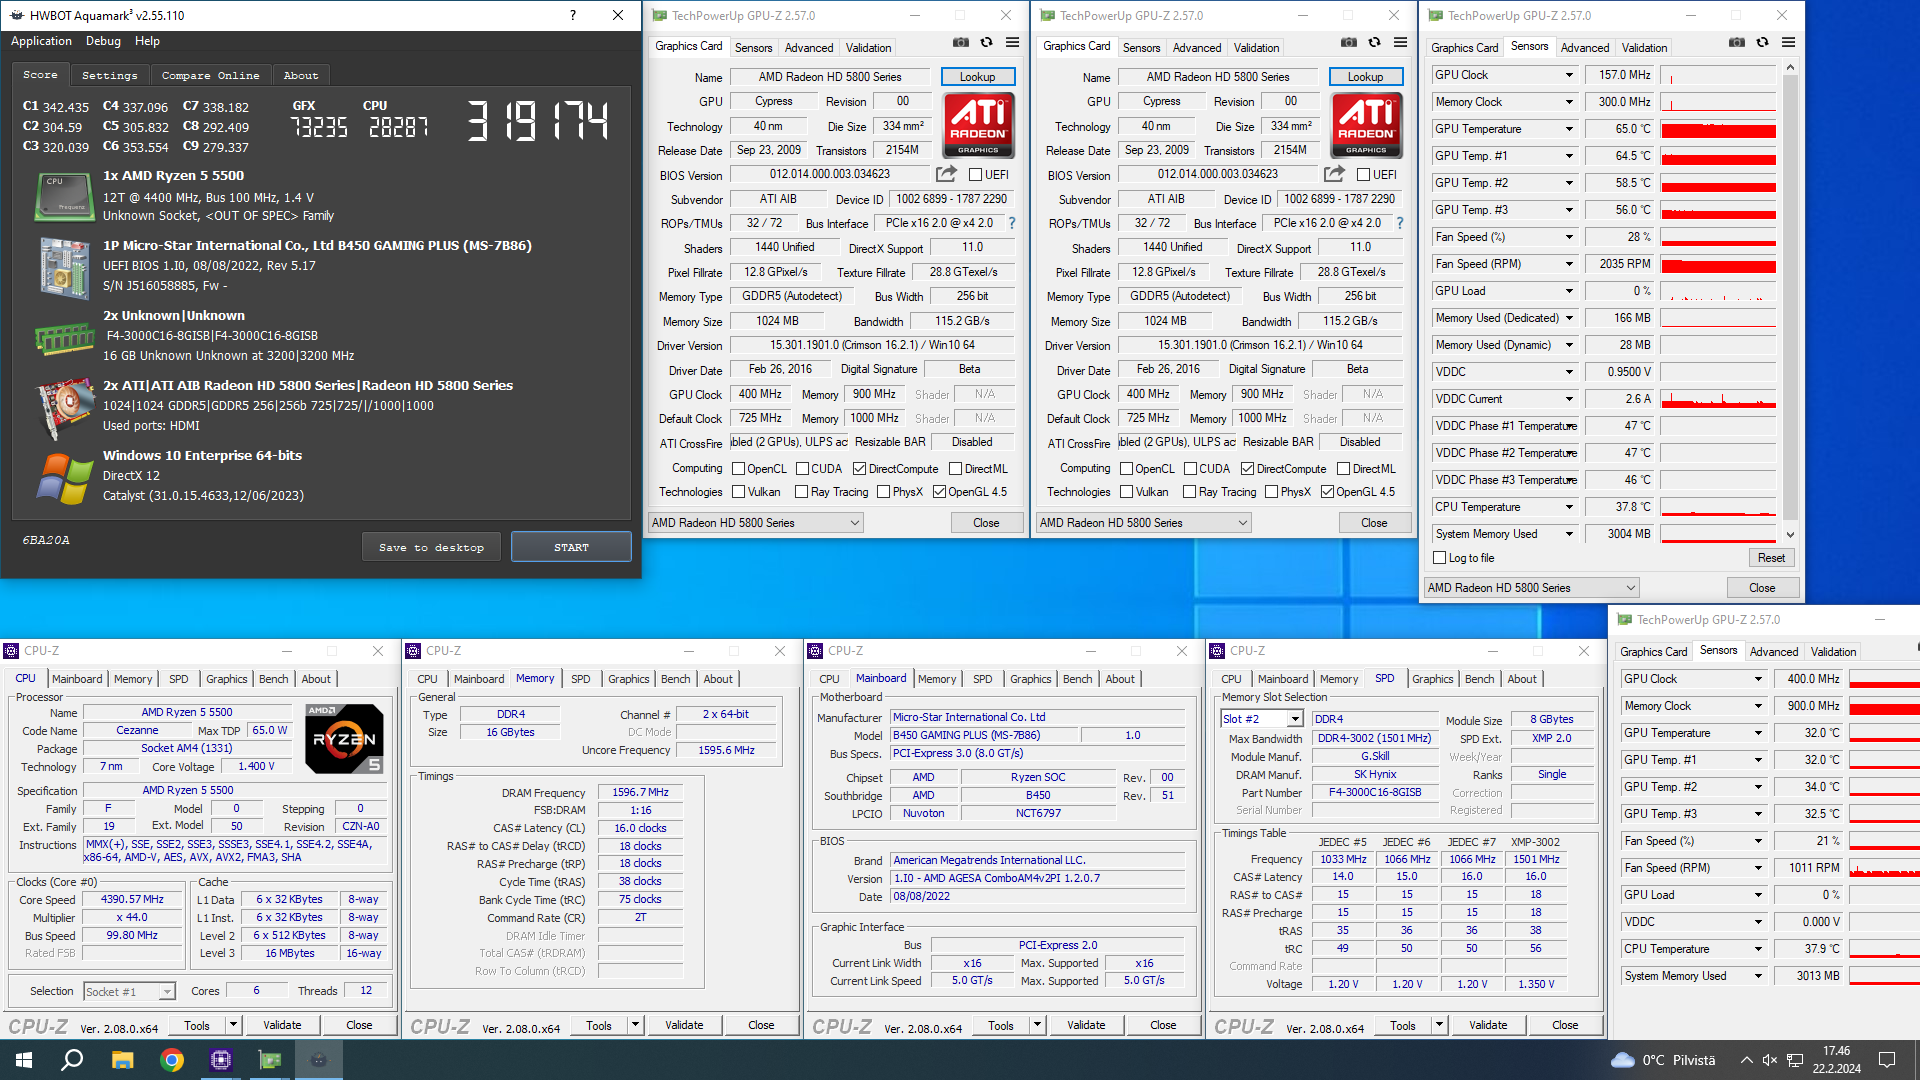The height and width of the screenshot is (1080, 1920).
Task: Click Bus Interface question mark in middle GPU-Z
Action: (1399, 223)
